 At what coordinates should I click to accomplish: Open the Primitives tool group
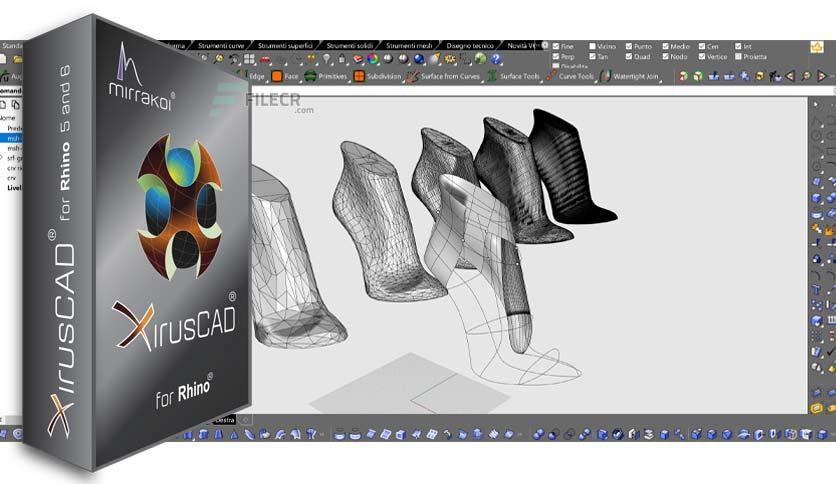click(325, 76)
